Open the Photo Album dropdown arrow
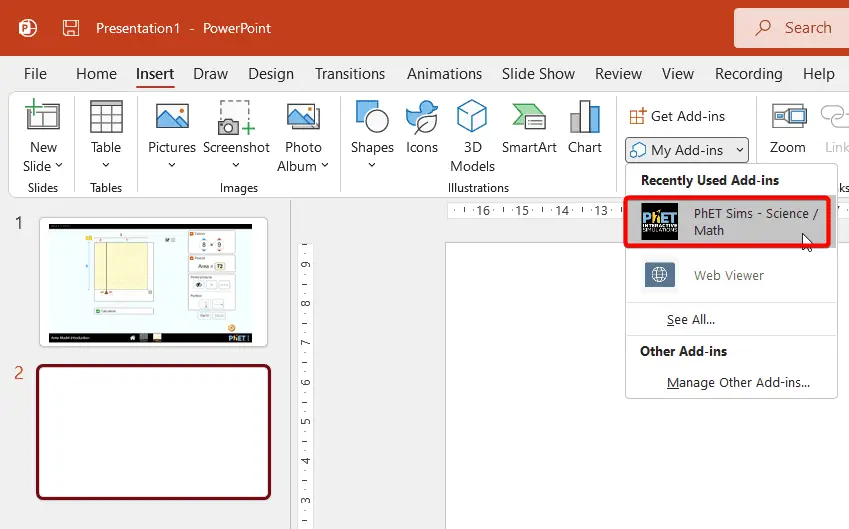Image resolution: width=849 pixels, height=529 pixels. pos(325,166)
